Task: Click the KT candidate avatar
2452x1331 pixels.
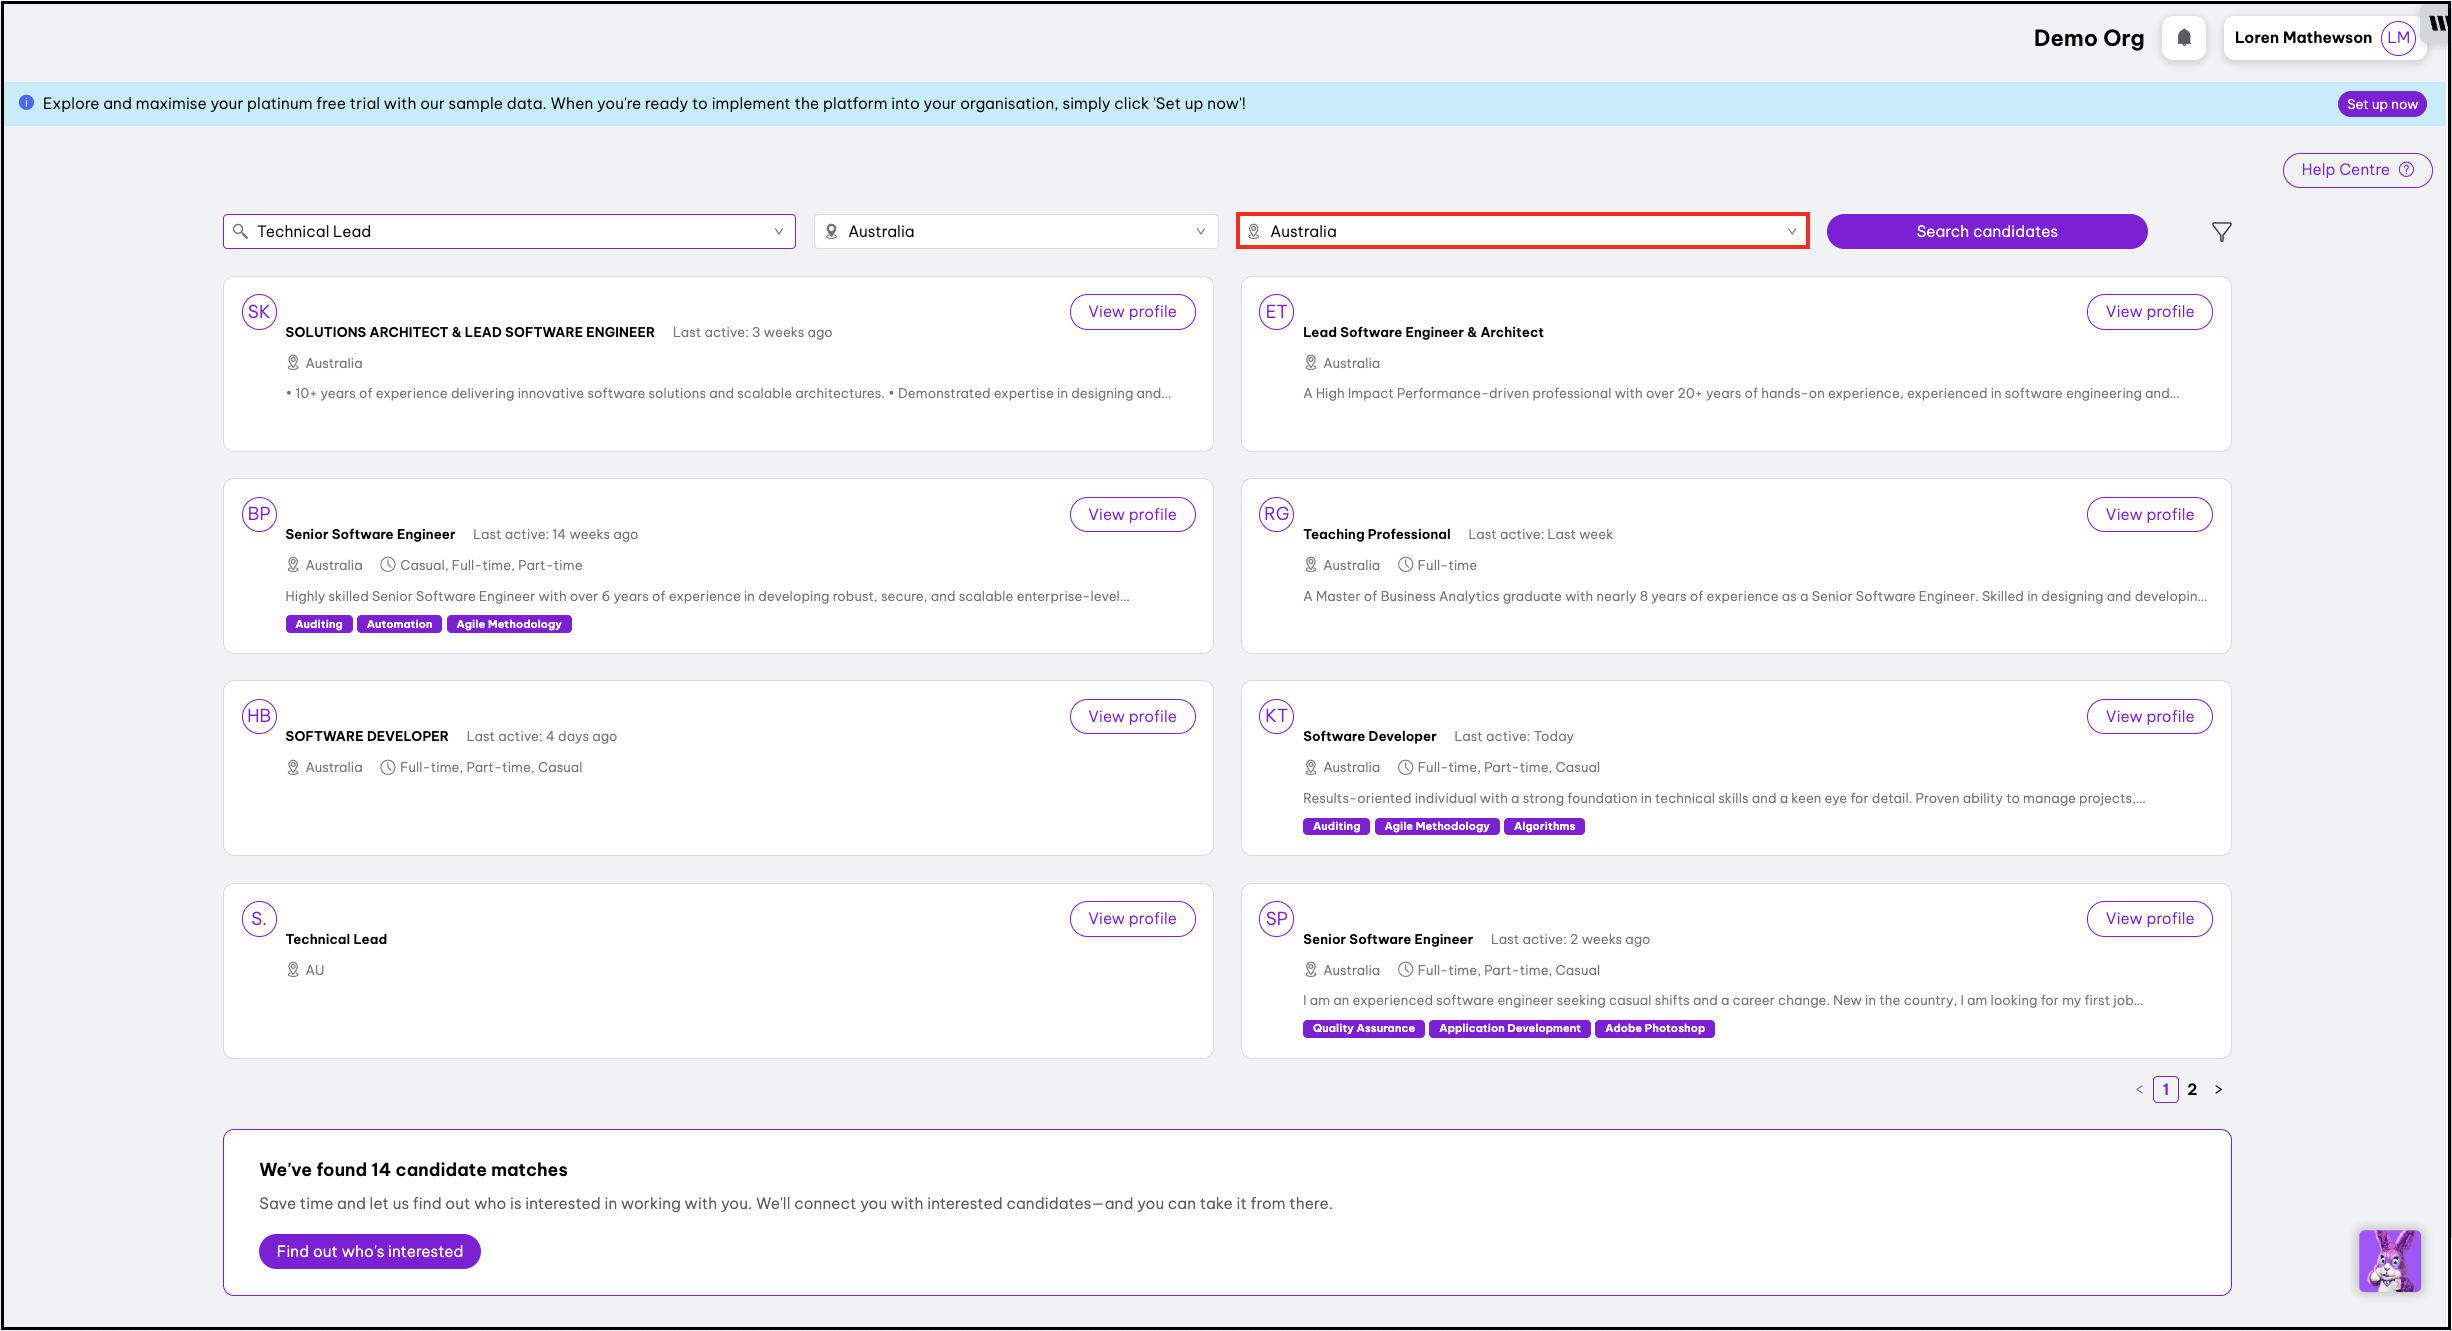Action: [1276, 716]
